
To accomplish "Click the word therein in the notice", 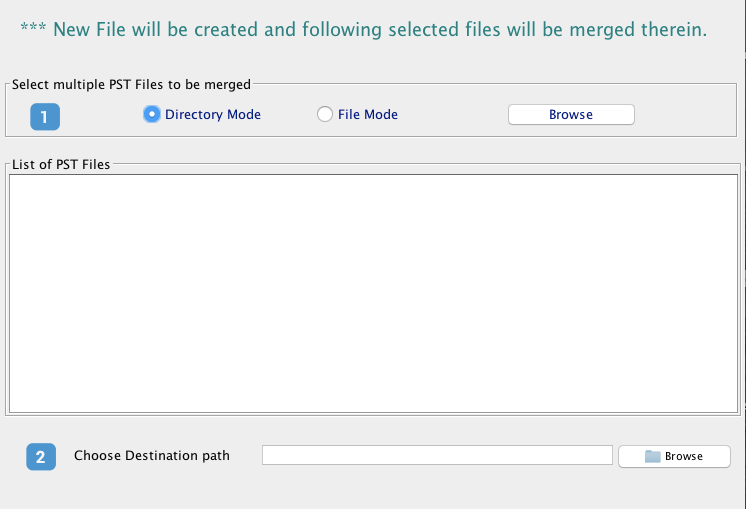I will point(674,29).
